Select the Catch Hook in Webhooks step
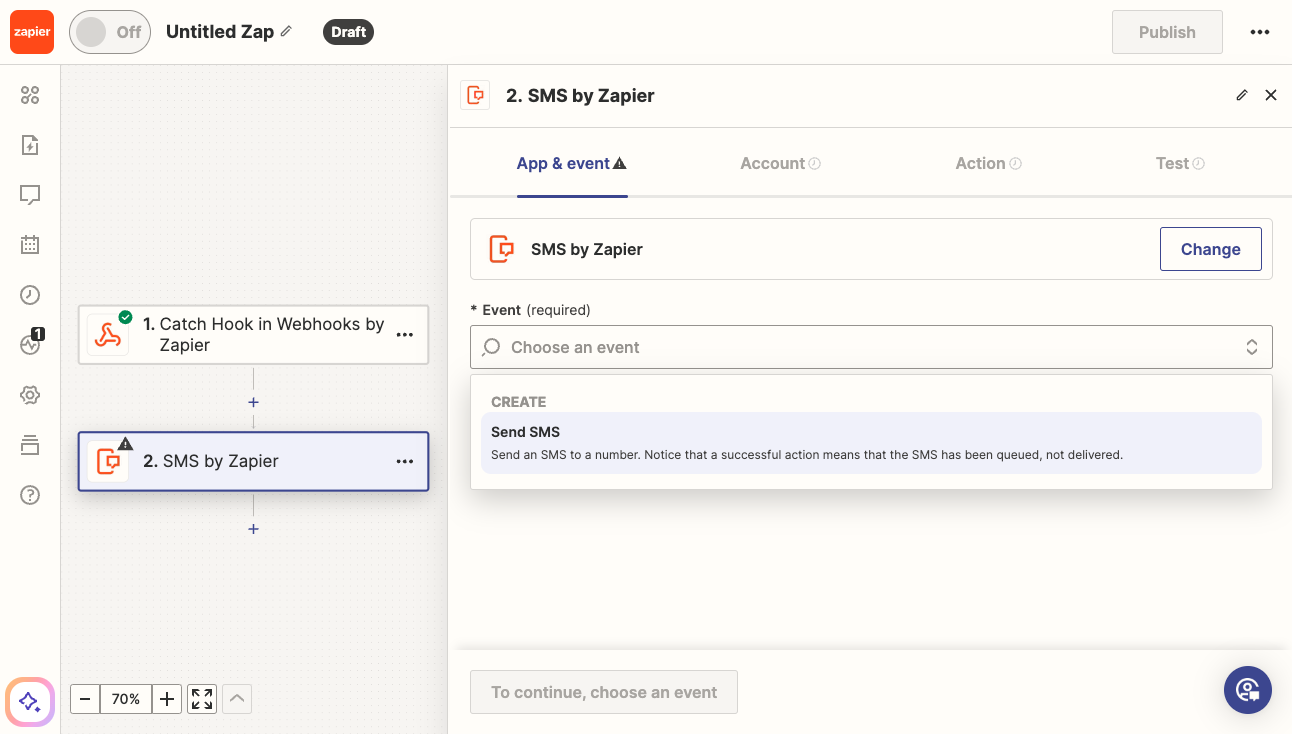 253,334
